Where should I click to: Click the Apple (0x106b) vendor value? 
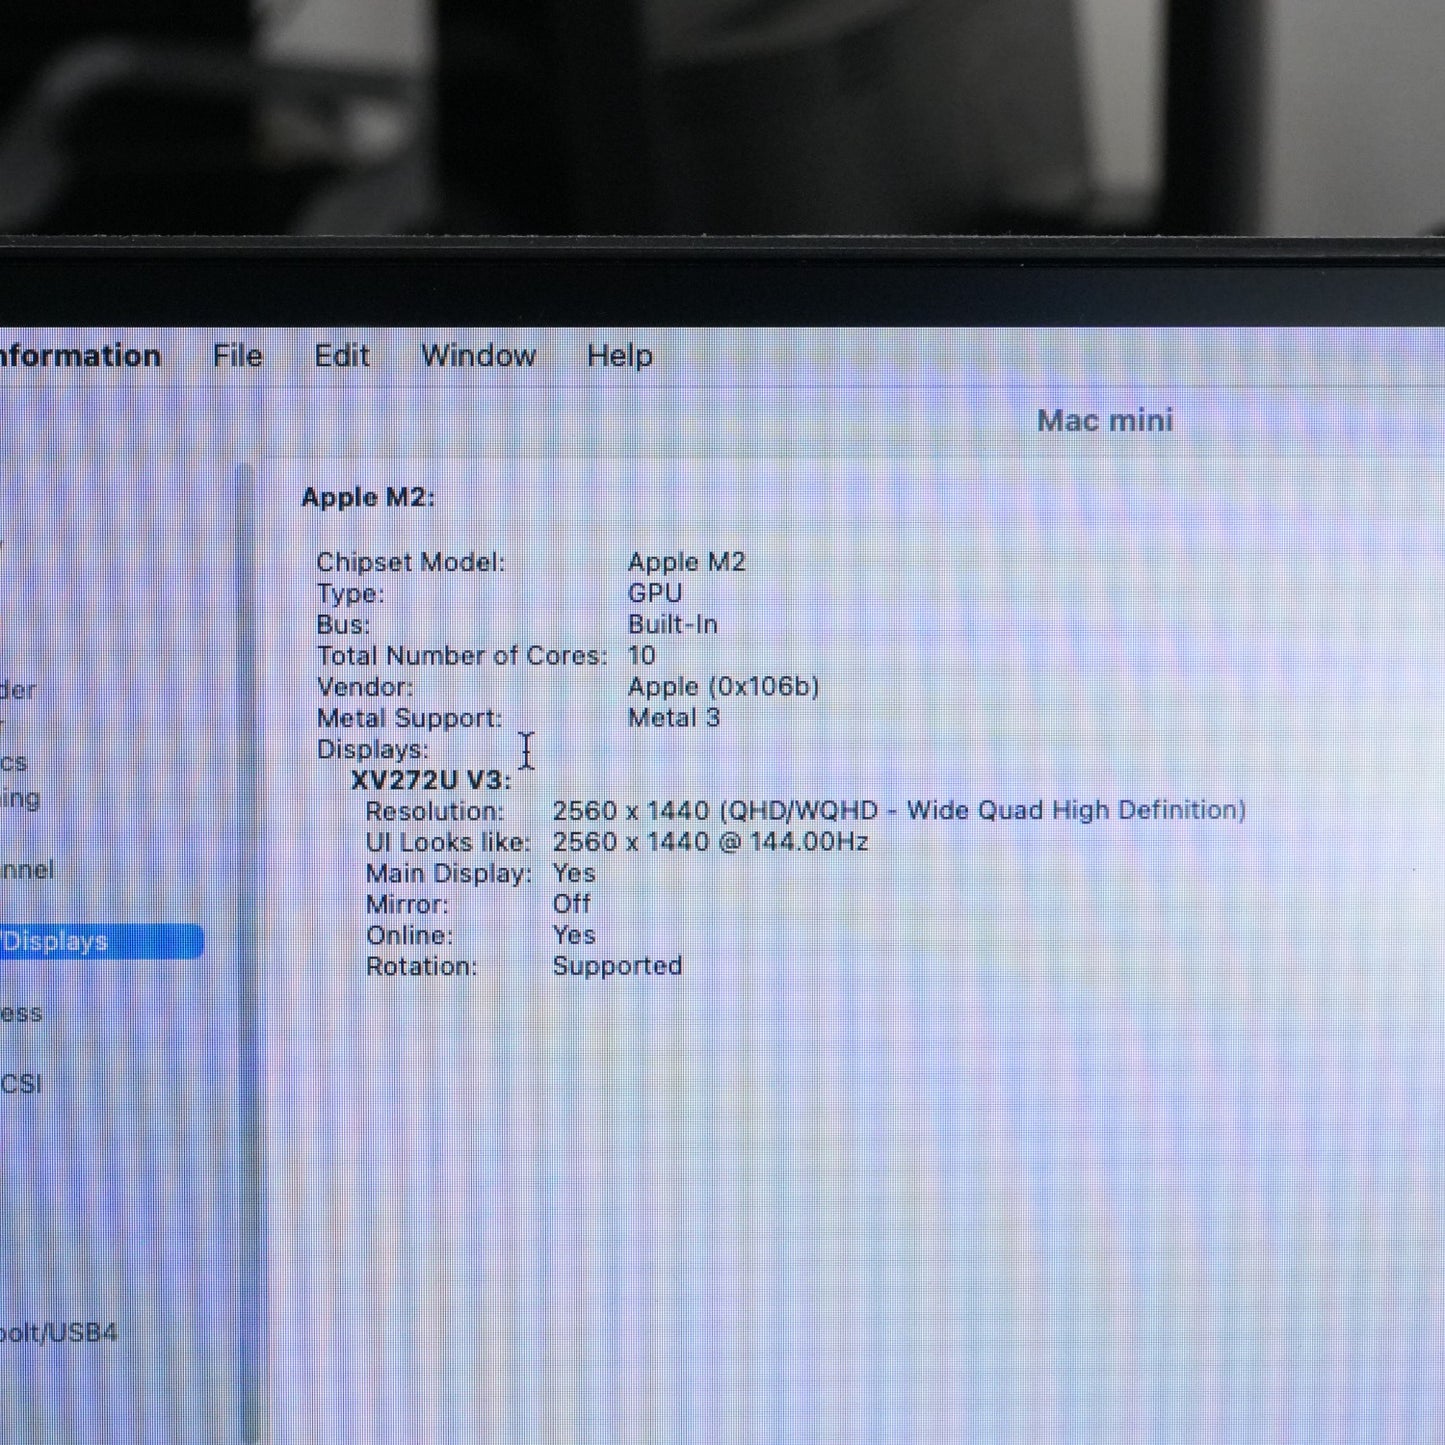tap(723, 687)
